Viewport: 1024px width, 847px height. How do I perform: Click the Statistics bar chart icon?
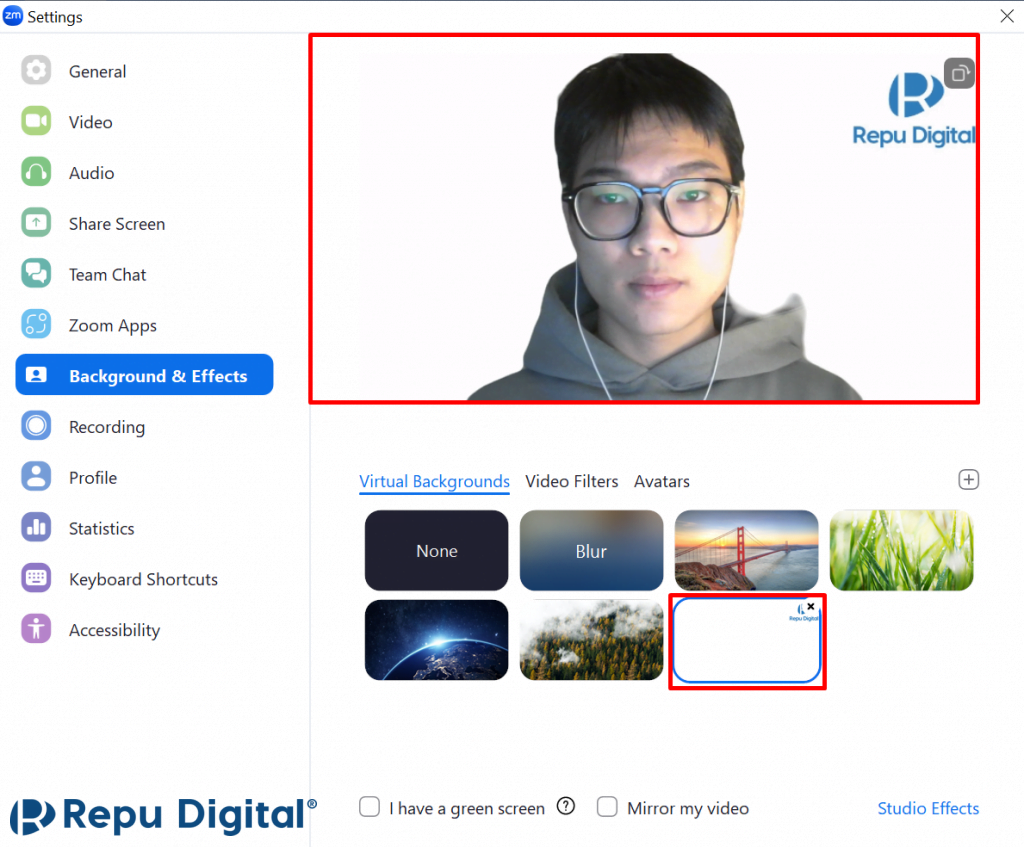(36, 528)
